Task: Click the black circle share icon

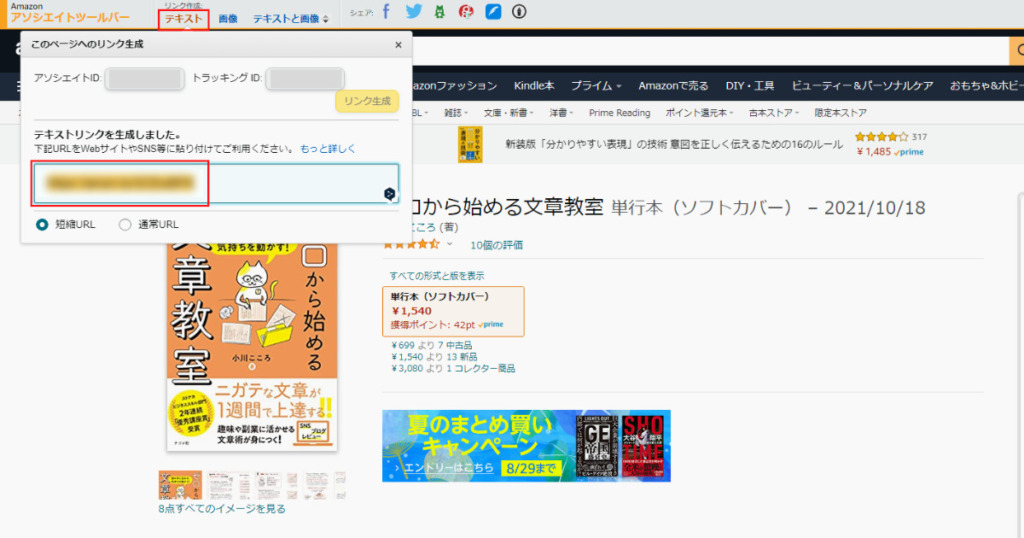Action: (x=519, y=11)
